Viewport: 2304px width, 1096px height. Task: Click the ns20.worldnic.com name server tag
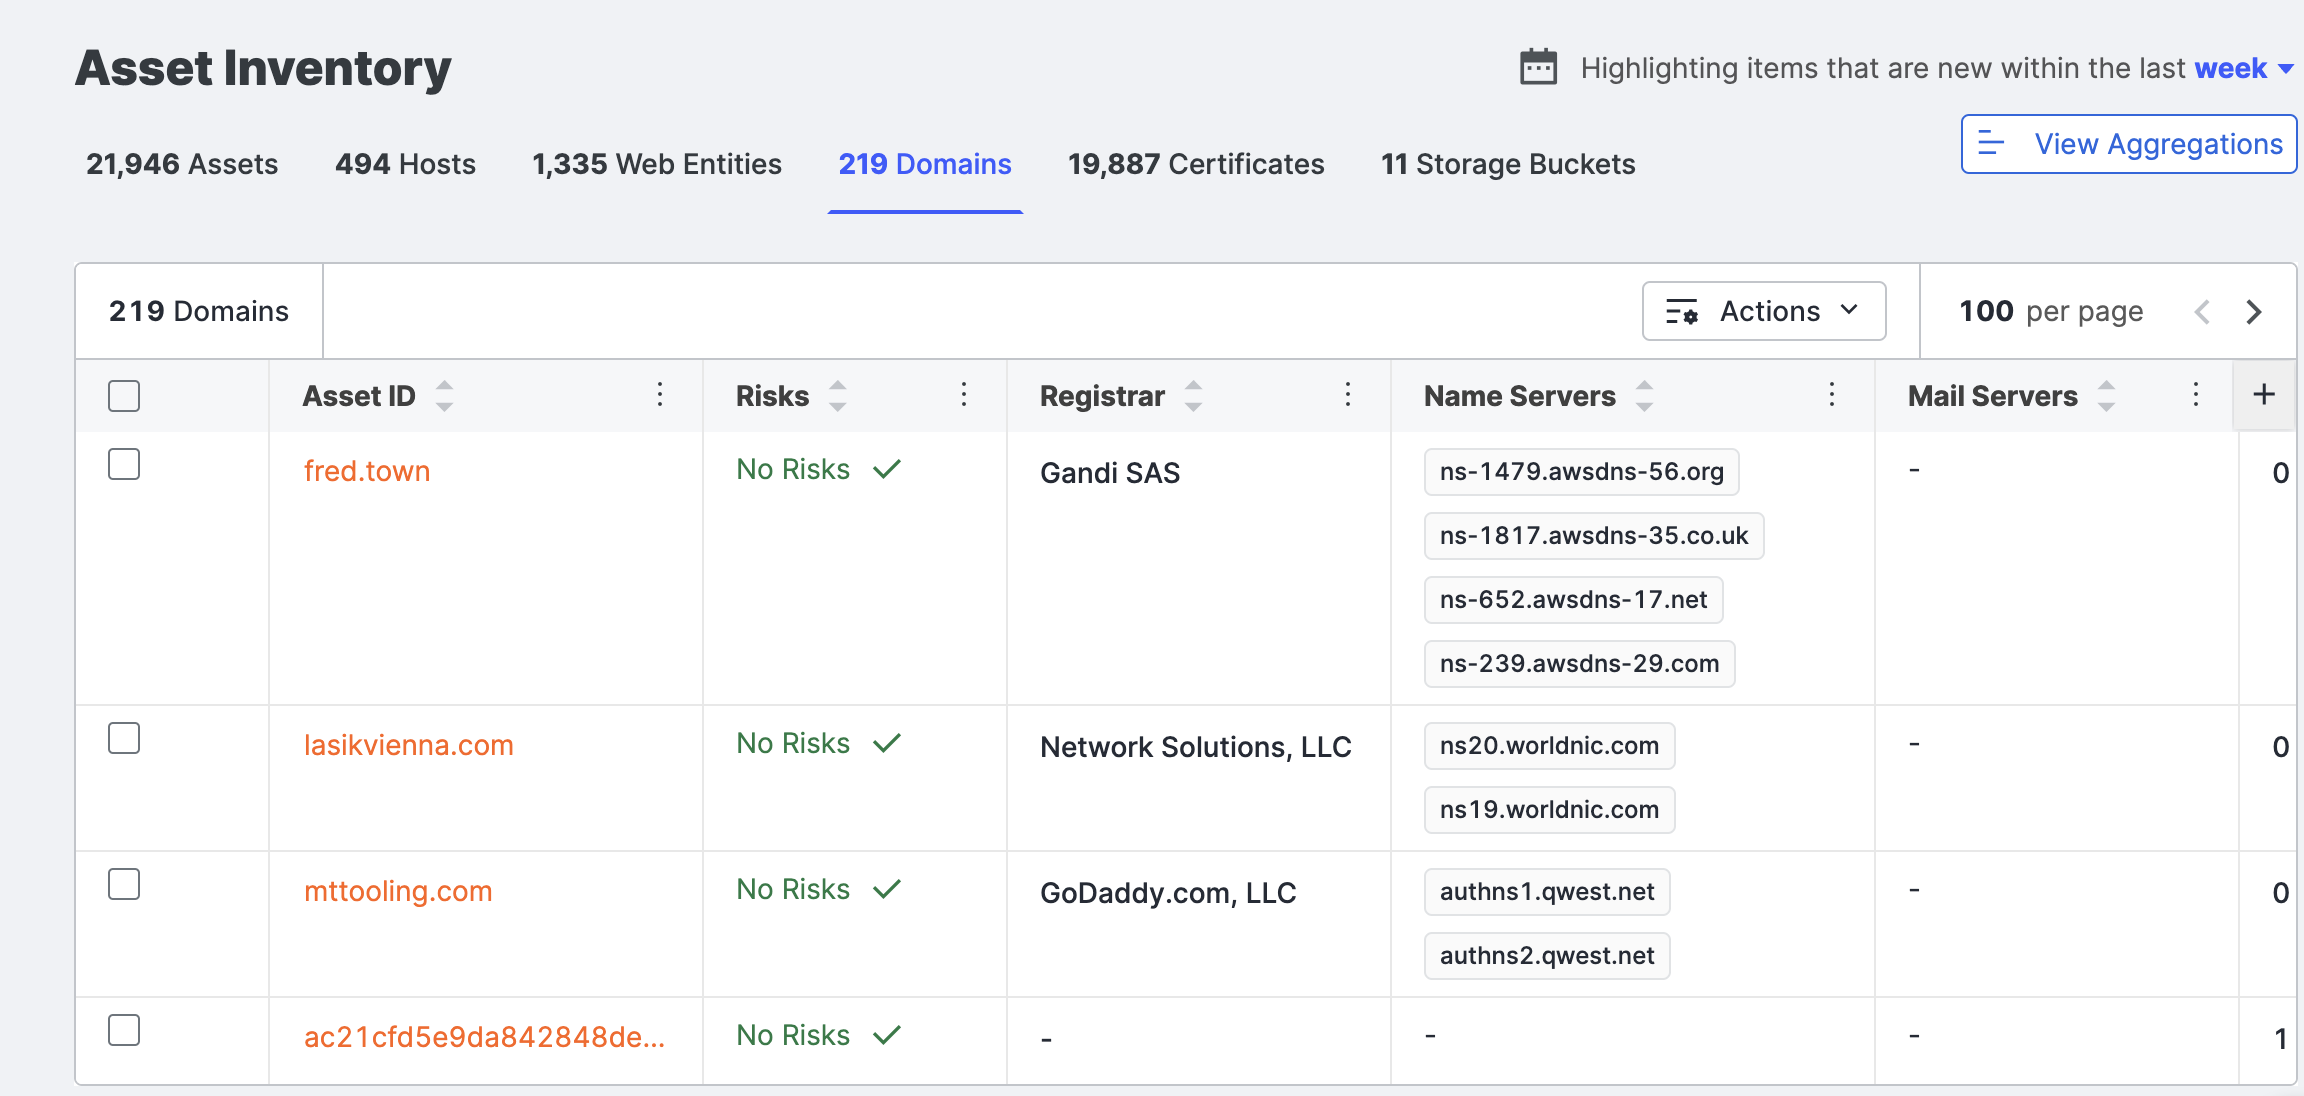(x=1549, y=746)
